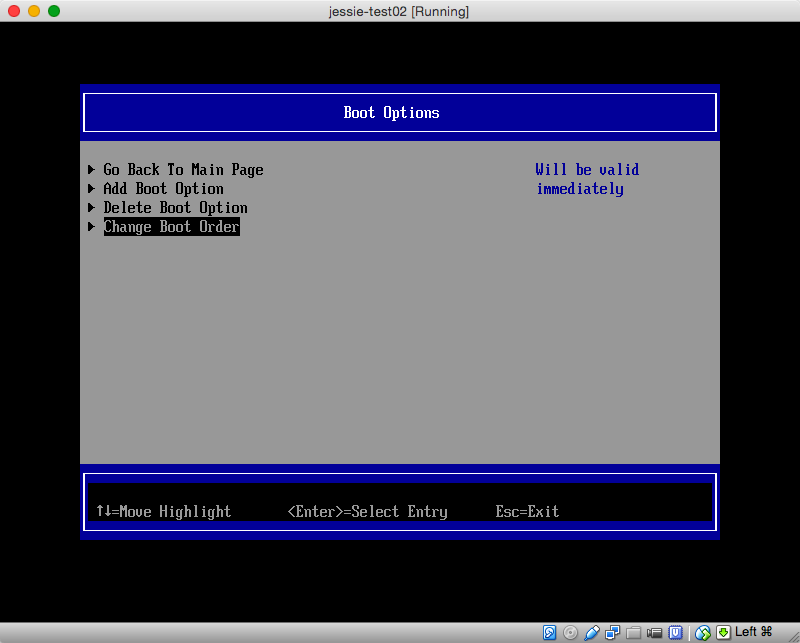Click the window resize grip in corner
Image resolution: width=800 pixels, height=643 pixels.
point(793,636)
